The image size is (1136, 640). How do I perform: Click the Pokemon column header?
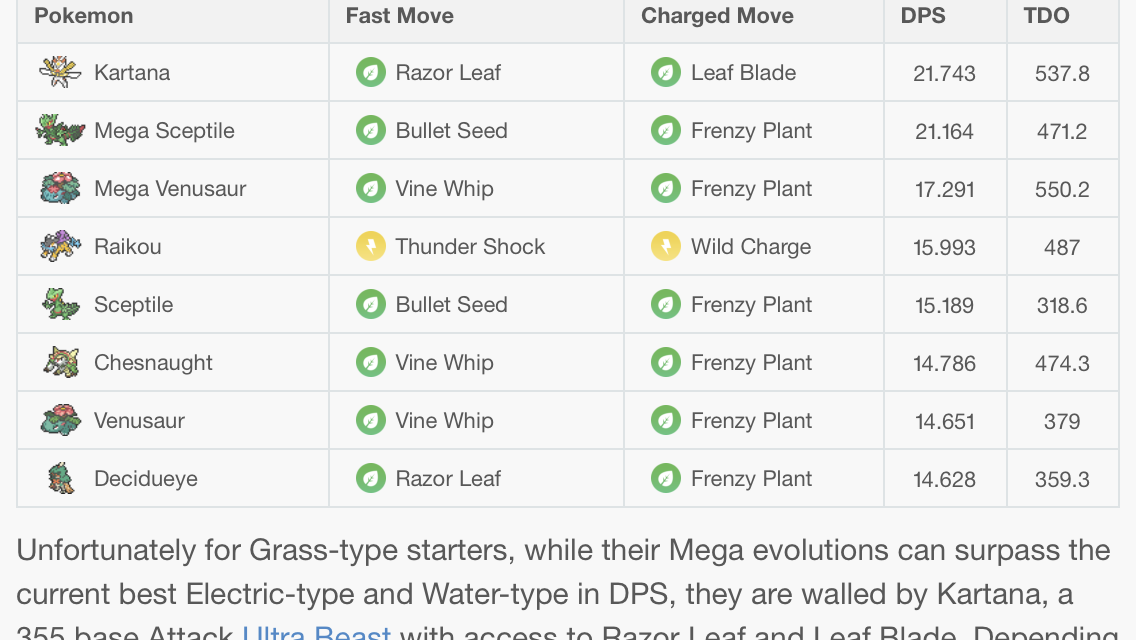pos(83,16)
